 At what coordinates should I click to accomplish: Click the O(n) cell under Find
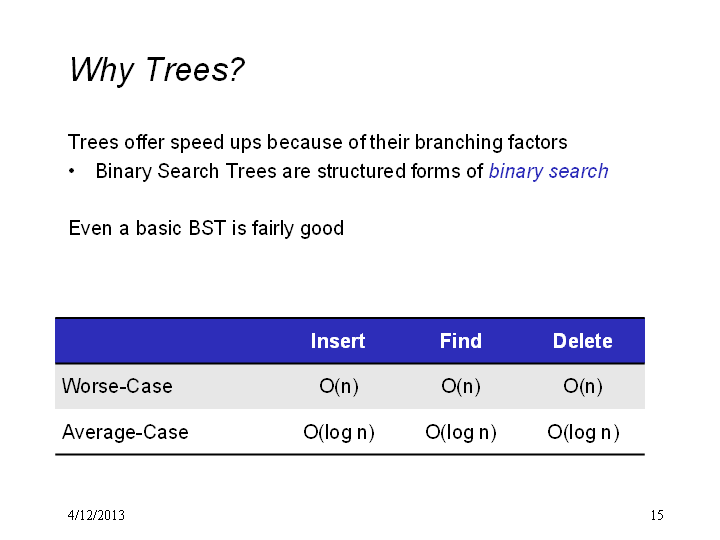(461, 386)
